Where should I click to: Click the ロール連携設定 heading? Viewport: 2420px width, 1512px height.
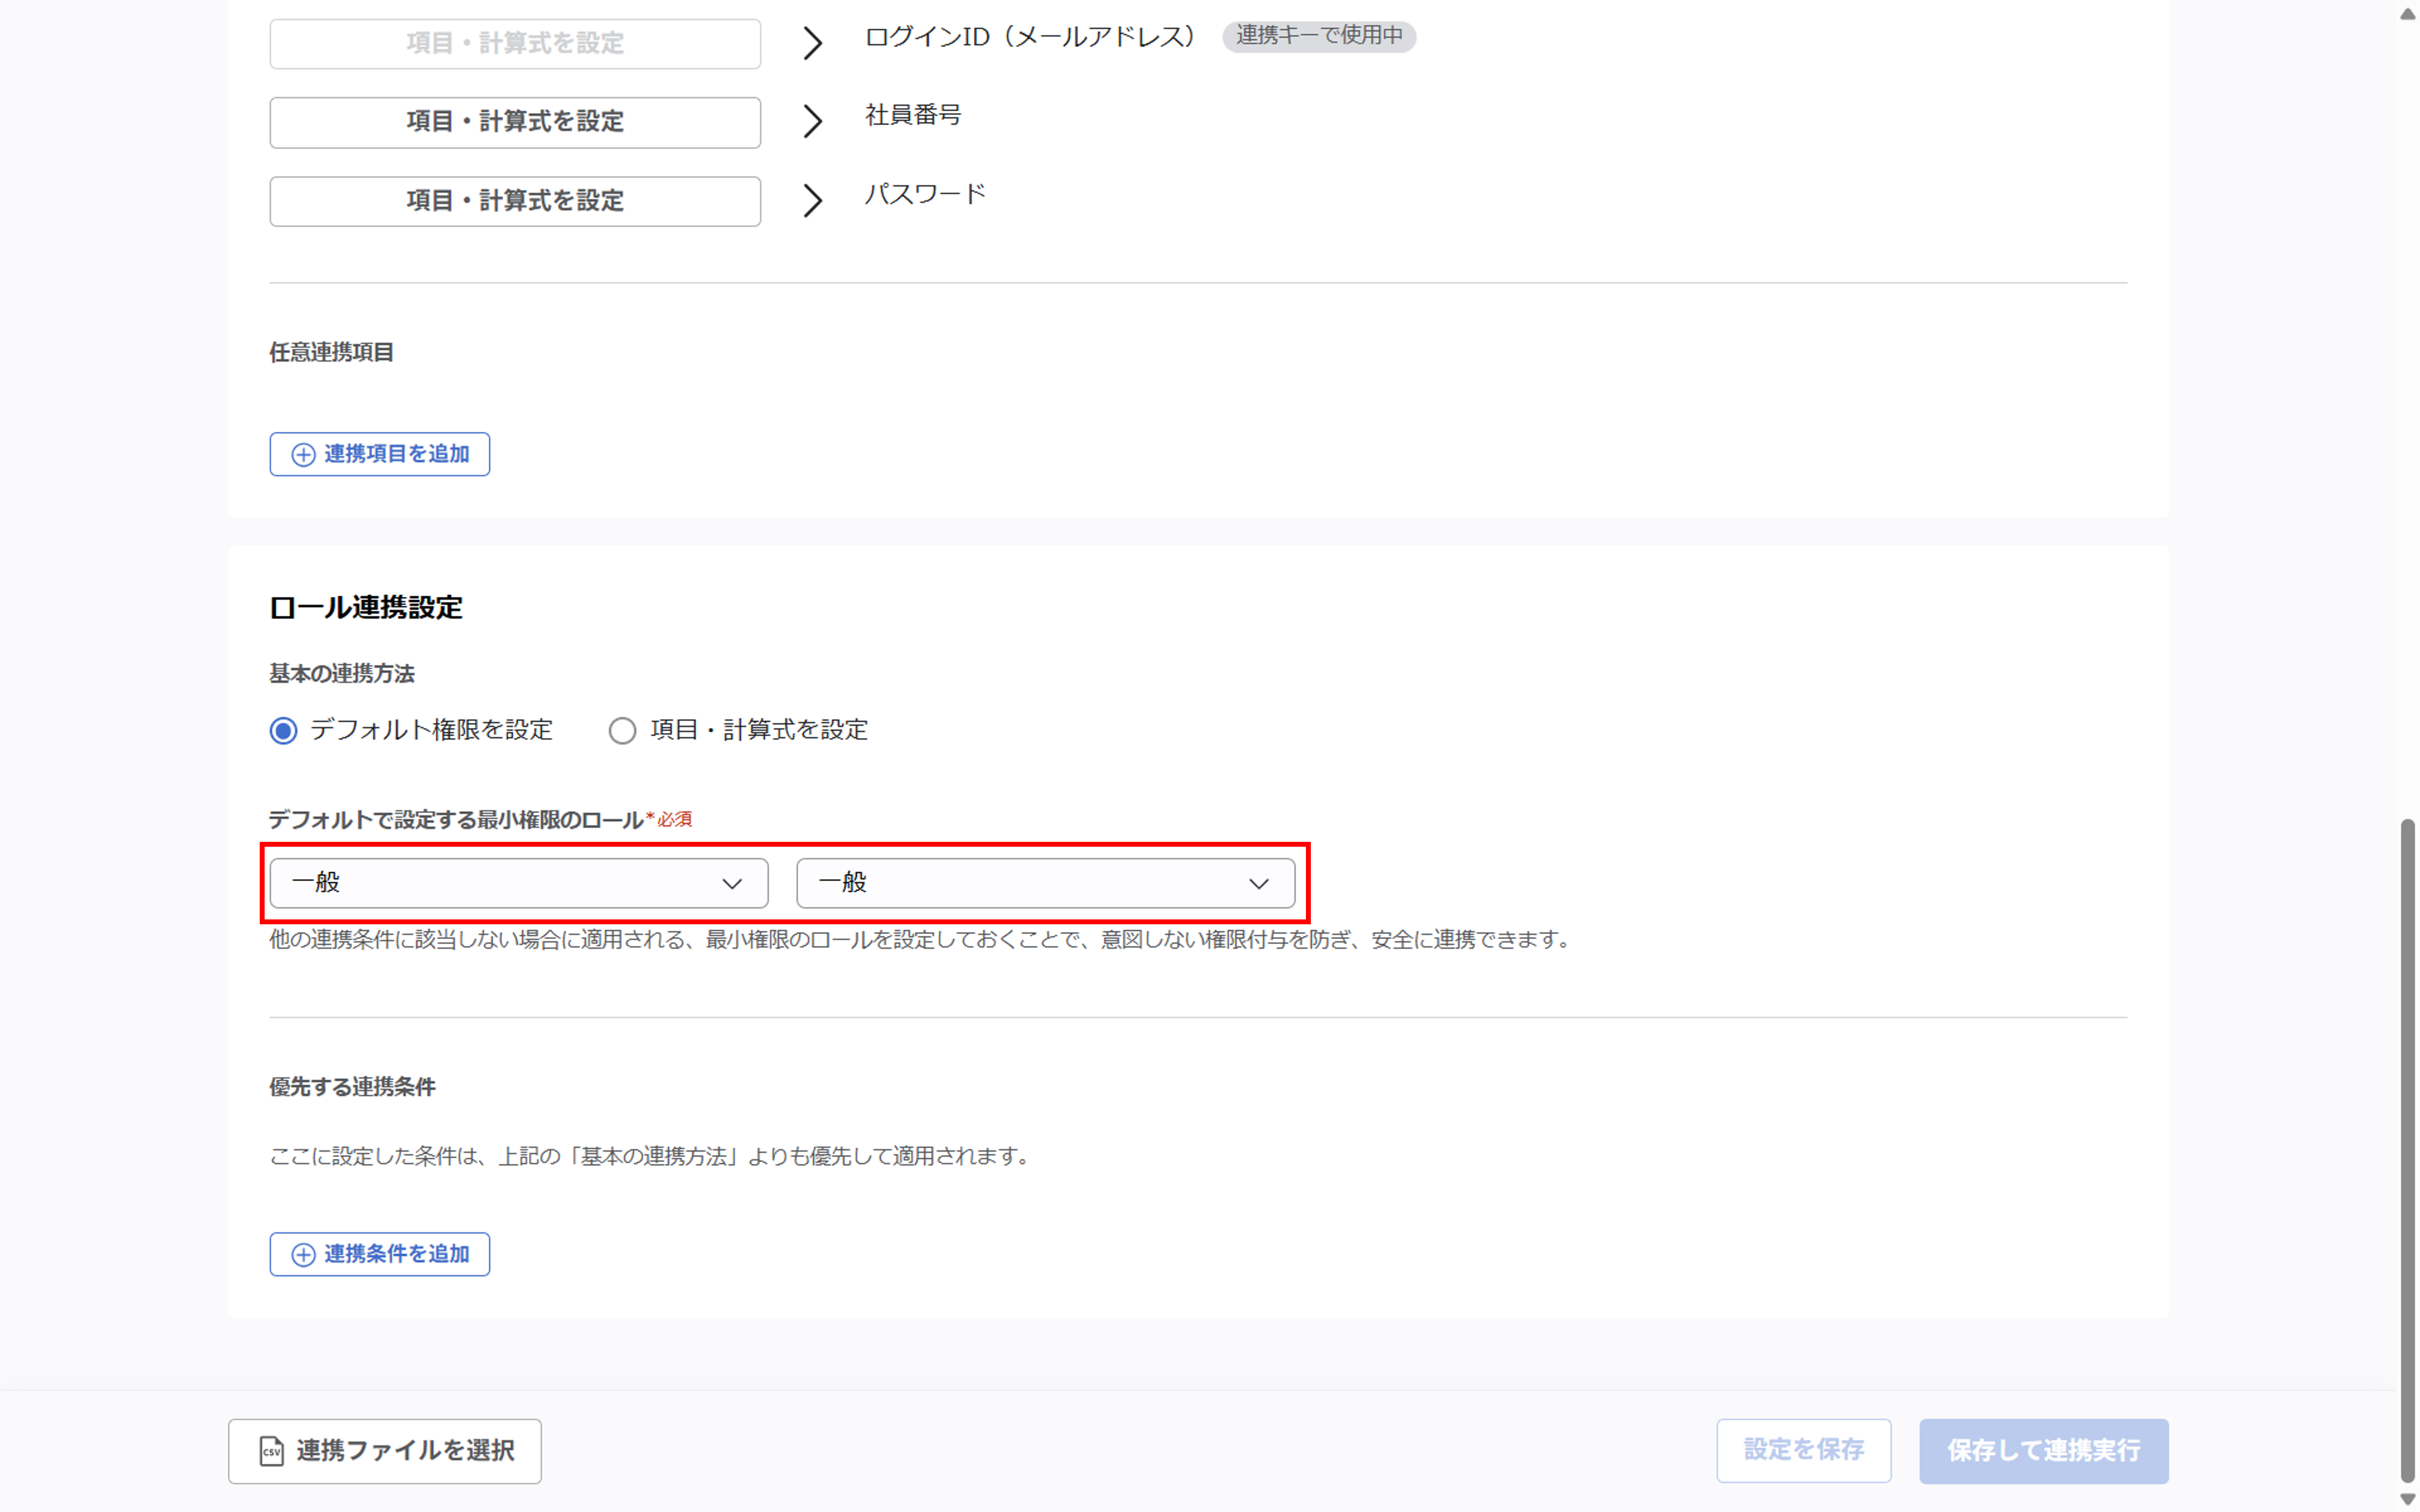point(366,608)
